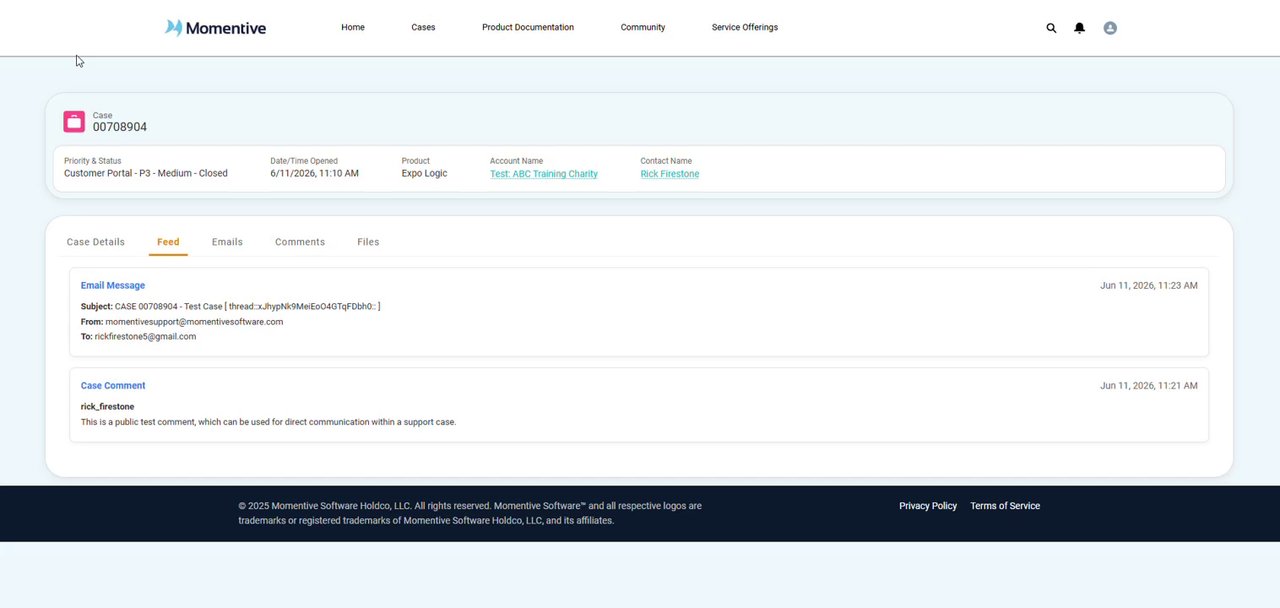This screenshot has height=608, width=1280.
Task: Open the Rick Firestone contact link
Action: pos(670,174)
